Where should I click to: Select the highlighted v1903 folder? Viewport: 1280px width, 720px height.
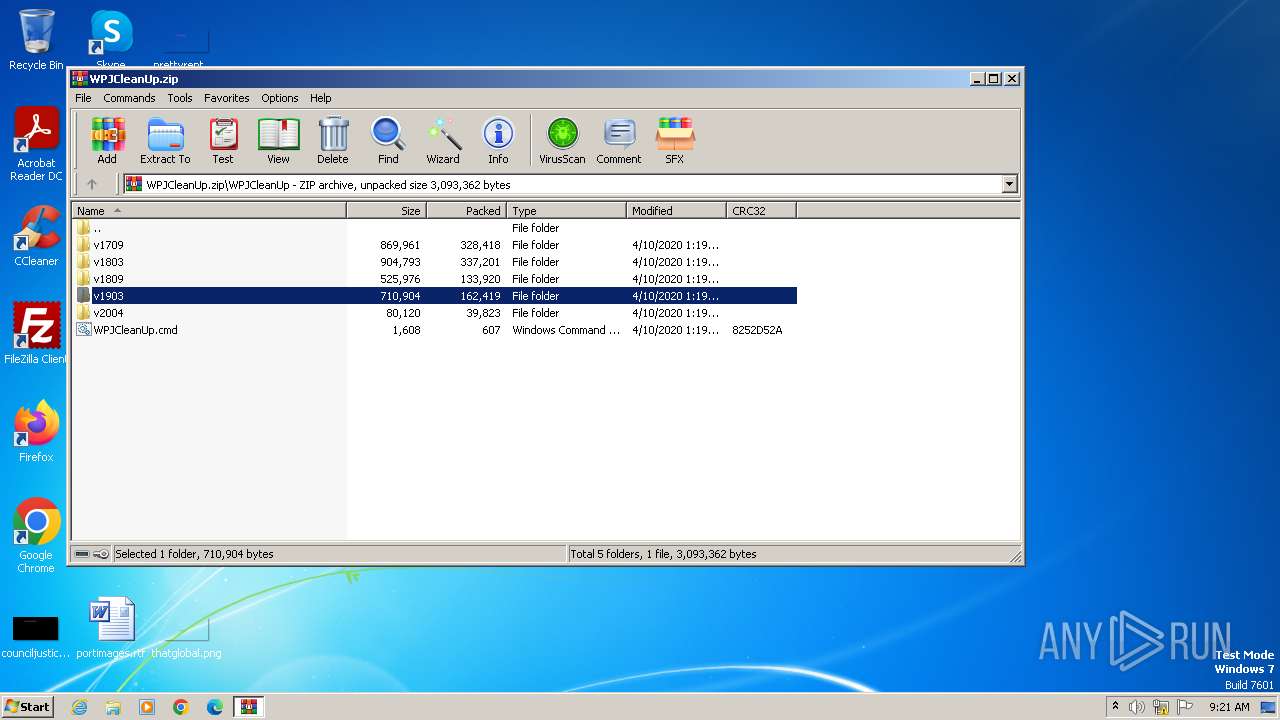[435, 296]
